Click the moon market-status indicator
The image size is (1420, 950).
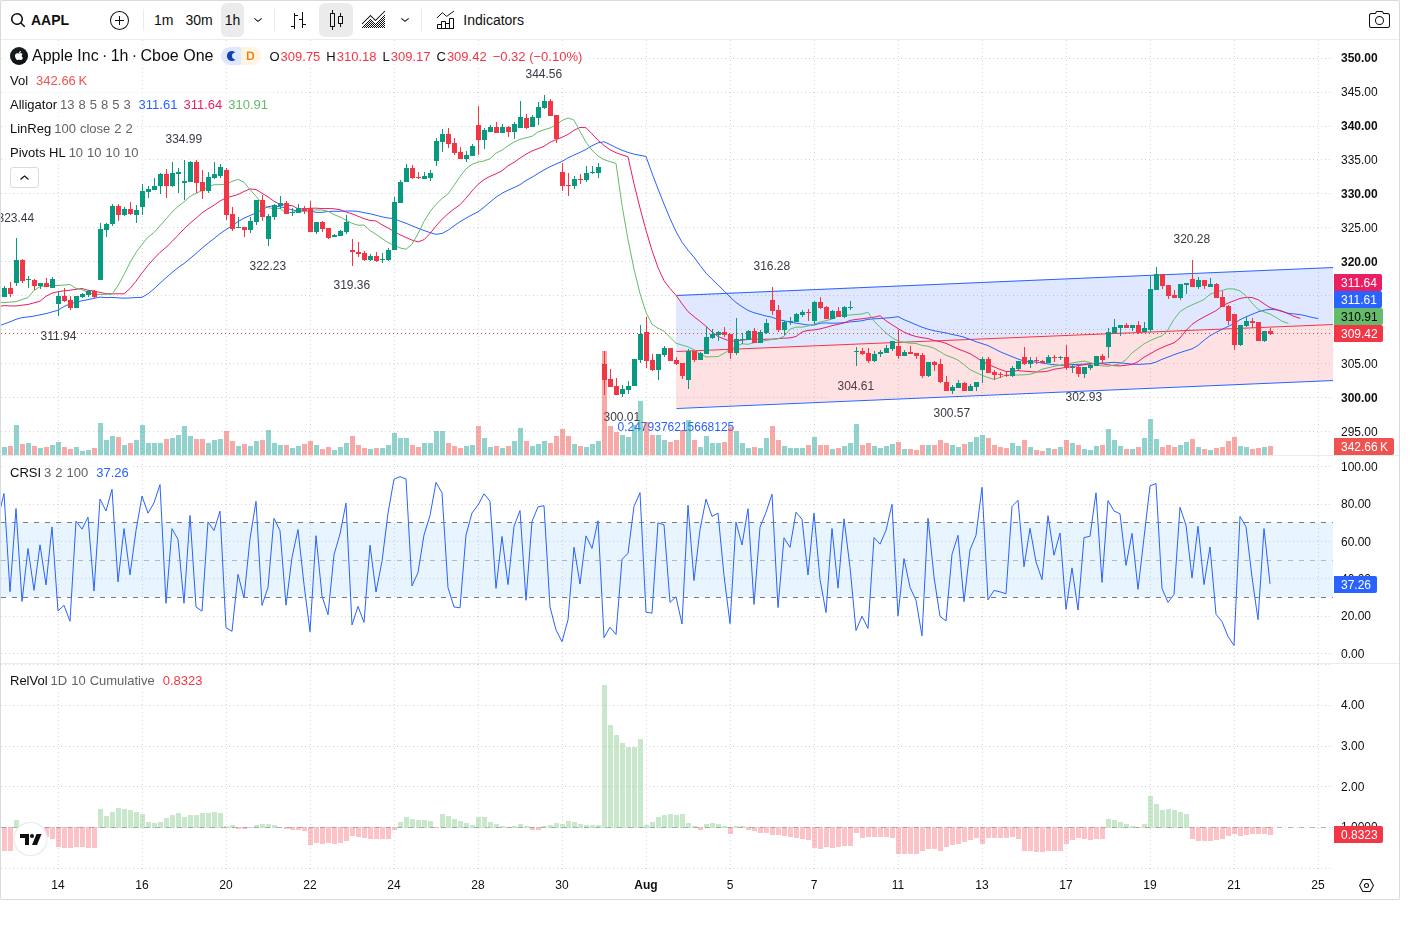click(232, 56)
